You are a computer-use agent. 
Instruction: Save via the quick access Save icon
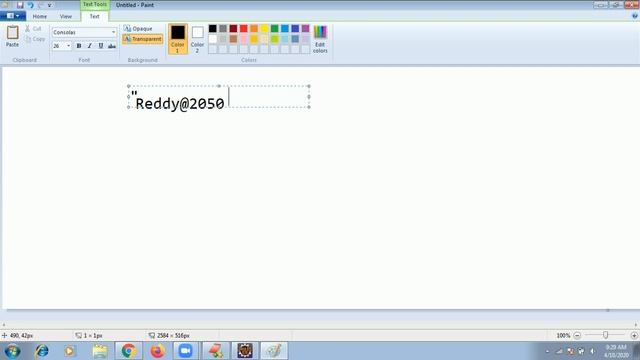coord(20,5)
